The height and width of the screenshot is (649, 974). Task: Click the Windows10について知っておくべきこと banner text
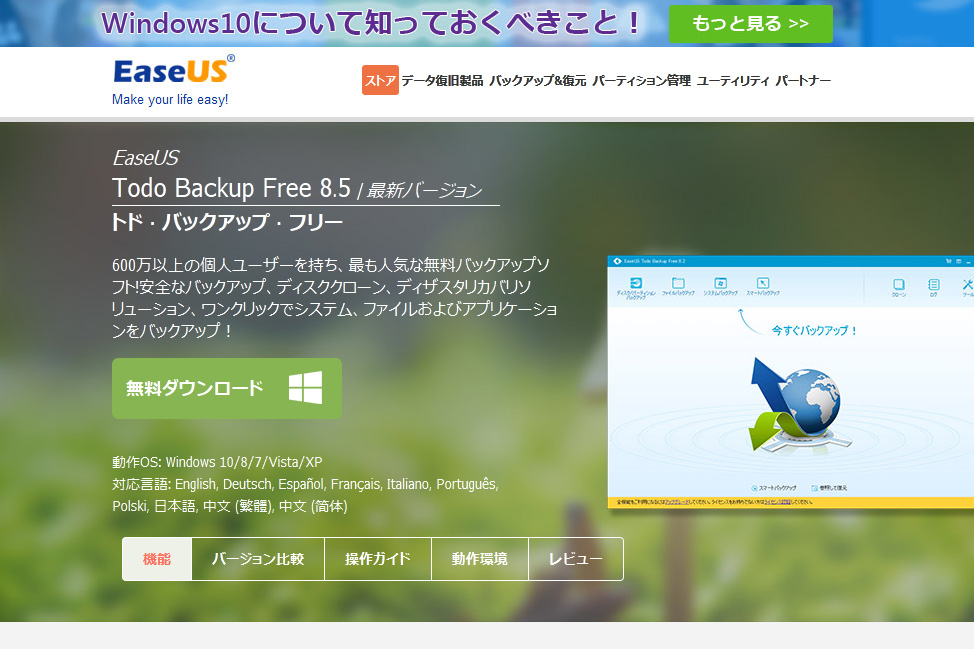click(x=371, y=23)
